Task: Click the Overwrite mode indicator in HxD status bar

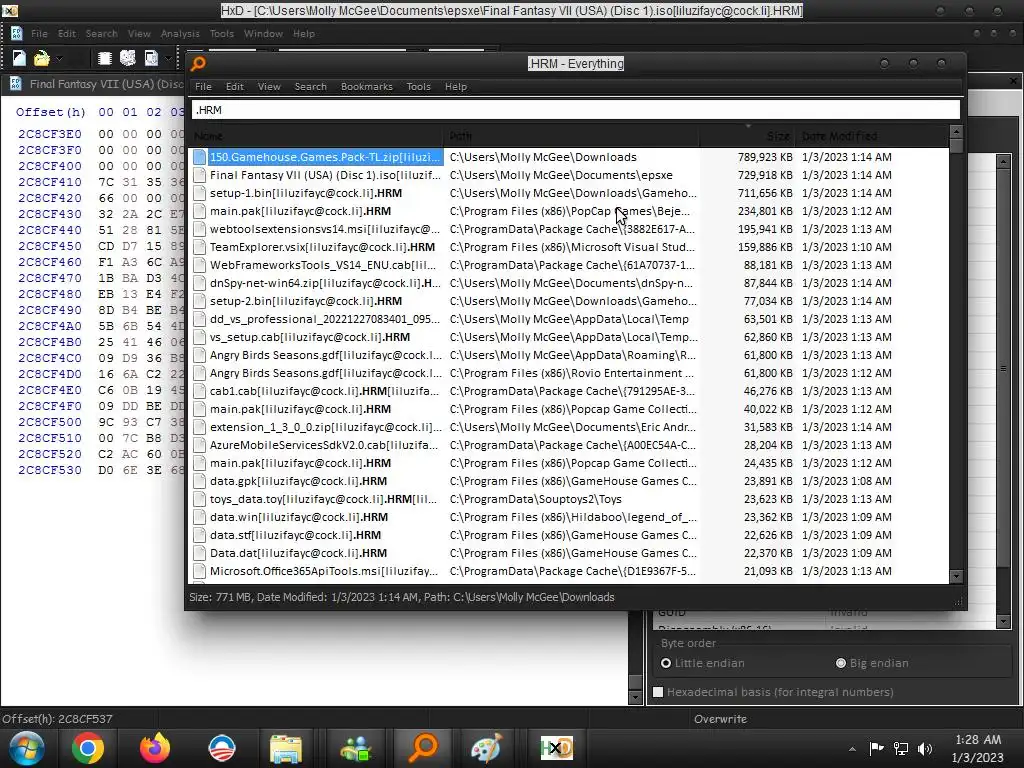Action: [x=720, y=718]
